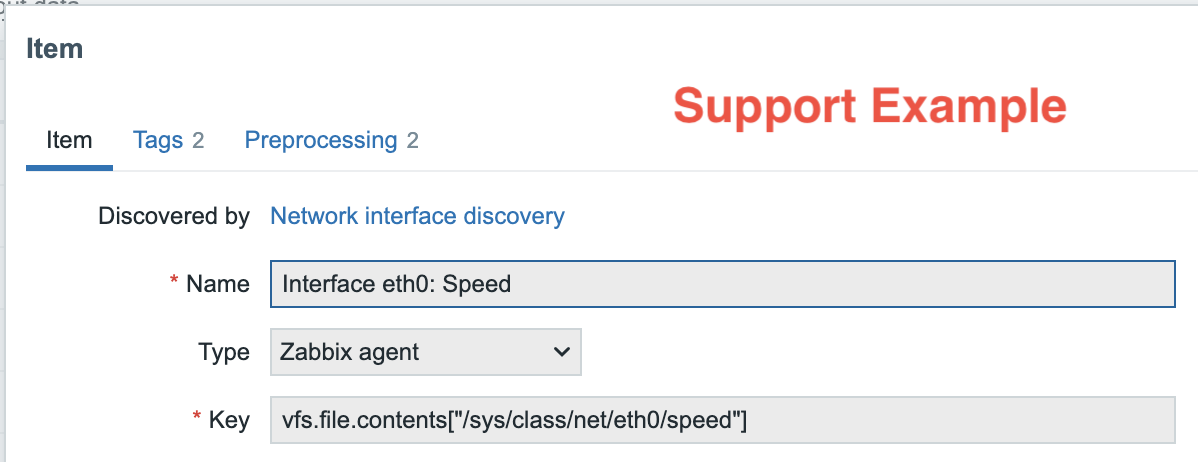Click the Discovered by label
Viewport: 1198px width, 462px height.
[173, 216]
